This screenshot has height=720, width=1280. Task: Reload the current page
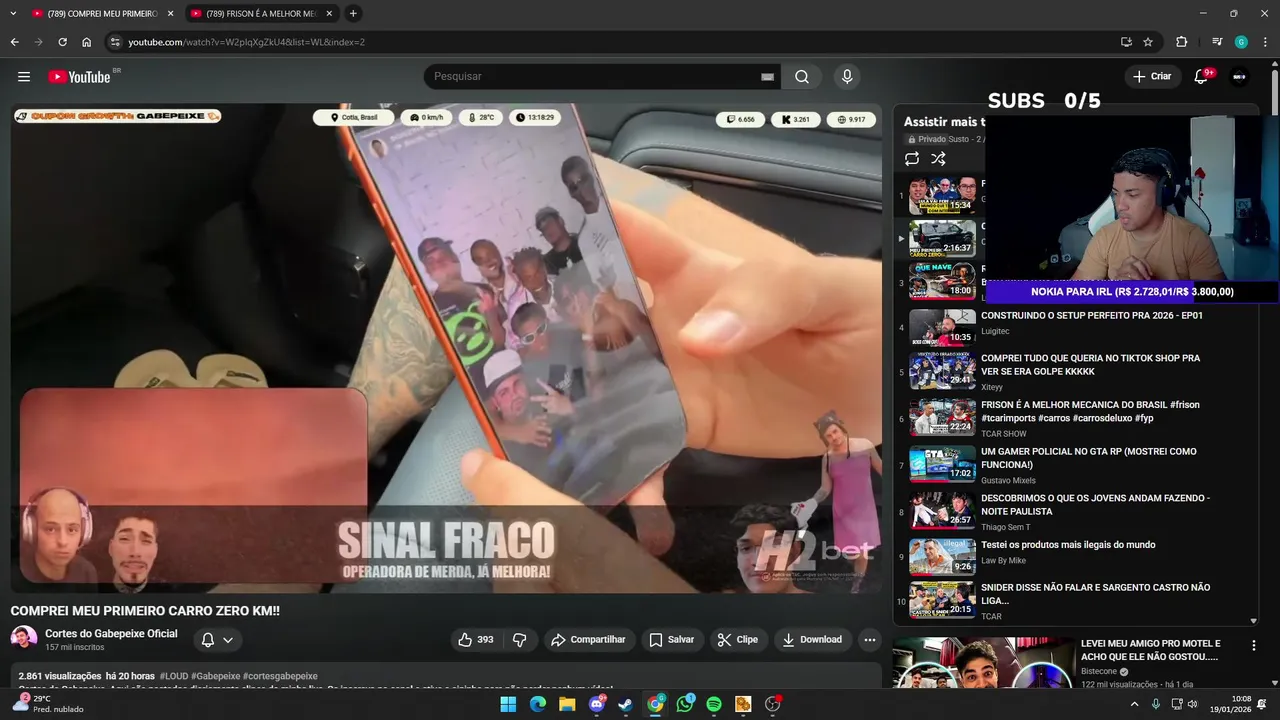(62, 42)
